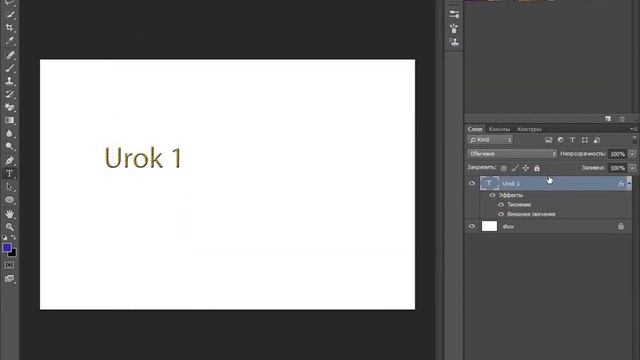The width and height of the screenshot is (640, 360).
Task: Select the Eyedropper tool
Action: (x=10, y=41)
